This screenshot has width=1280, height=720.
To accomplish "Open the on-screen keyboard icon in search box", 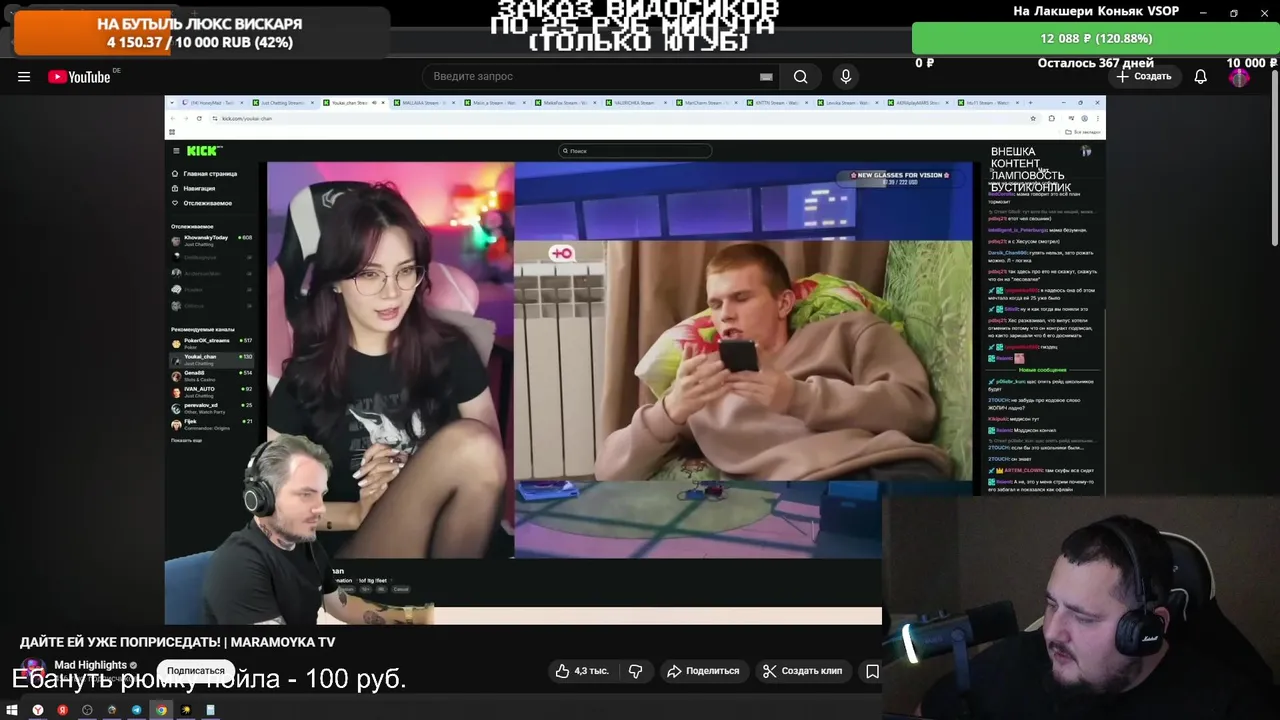I will [x=766, y=77].
